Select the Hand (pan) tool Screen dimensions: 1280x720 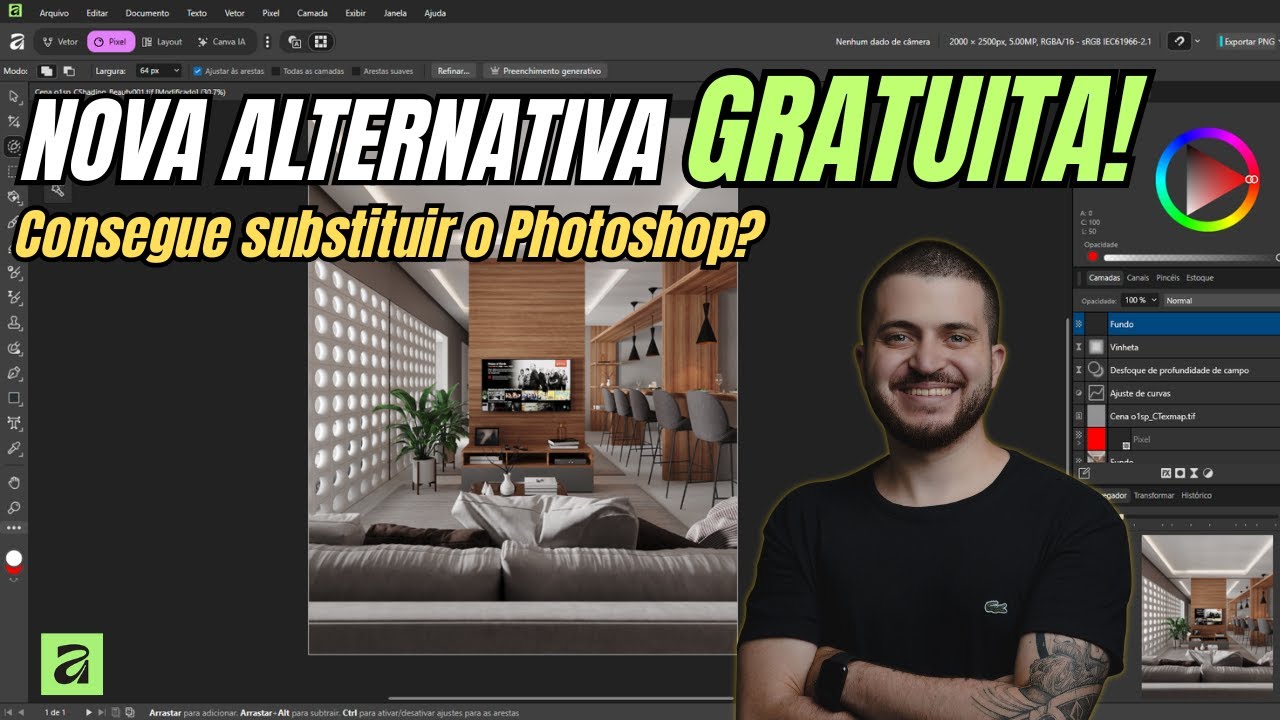[14, 483]
